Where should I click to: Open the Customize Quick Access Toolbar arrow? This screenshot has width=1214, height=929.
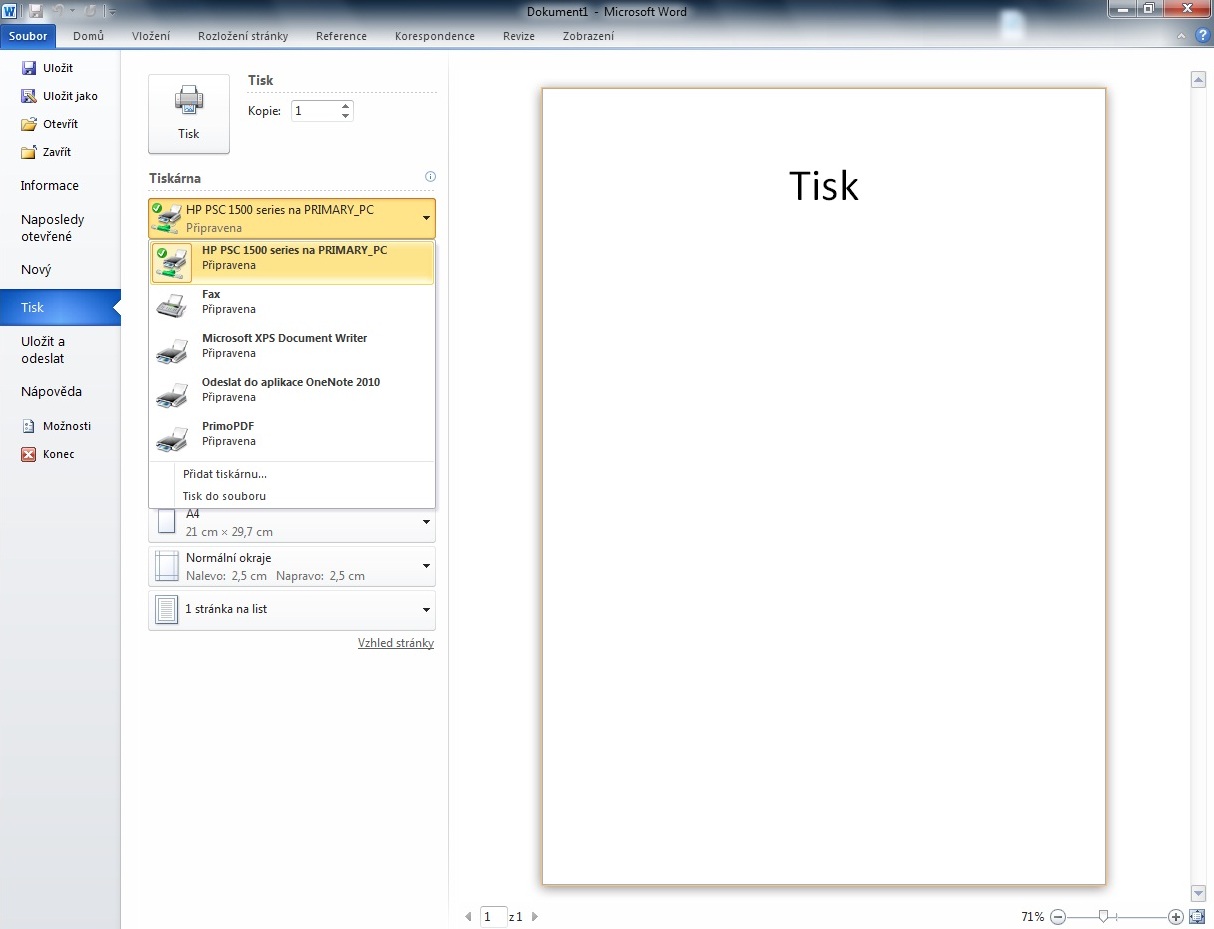click(111, 11)
